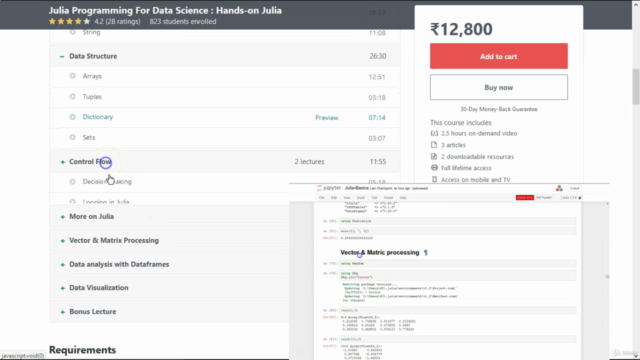Image resolution: width=640 pixels, height=360 pixels.
Task: Expand the Data Visualization section
Action: point(62,288)
